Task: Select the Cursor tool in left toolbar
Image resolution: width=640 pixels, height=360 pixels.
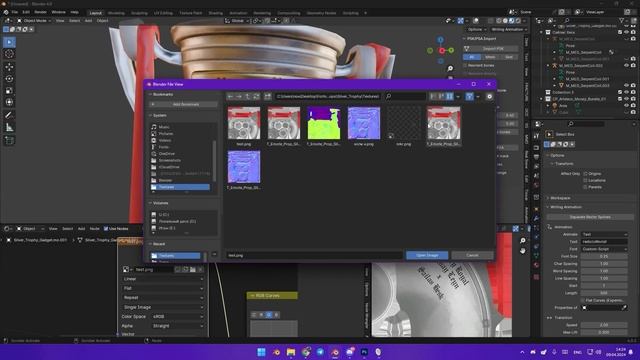Action: 9,54
